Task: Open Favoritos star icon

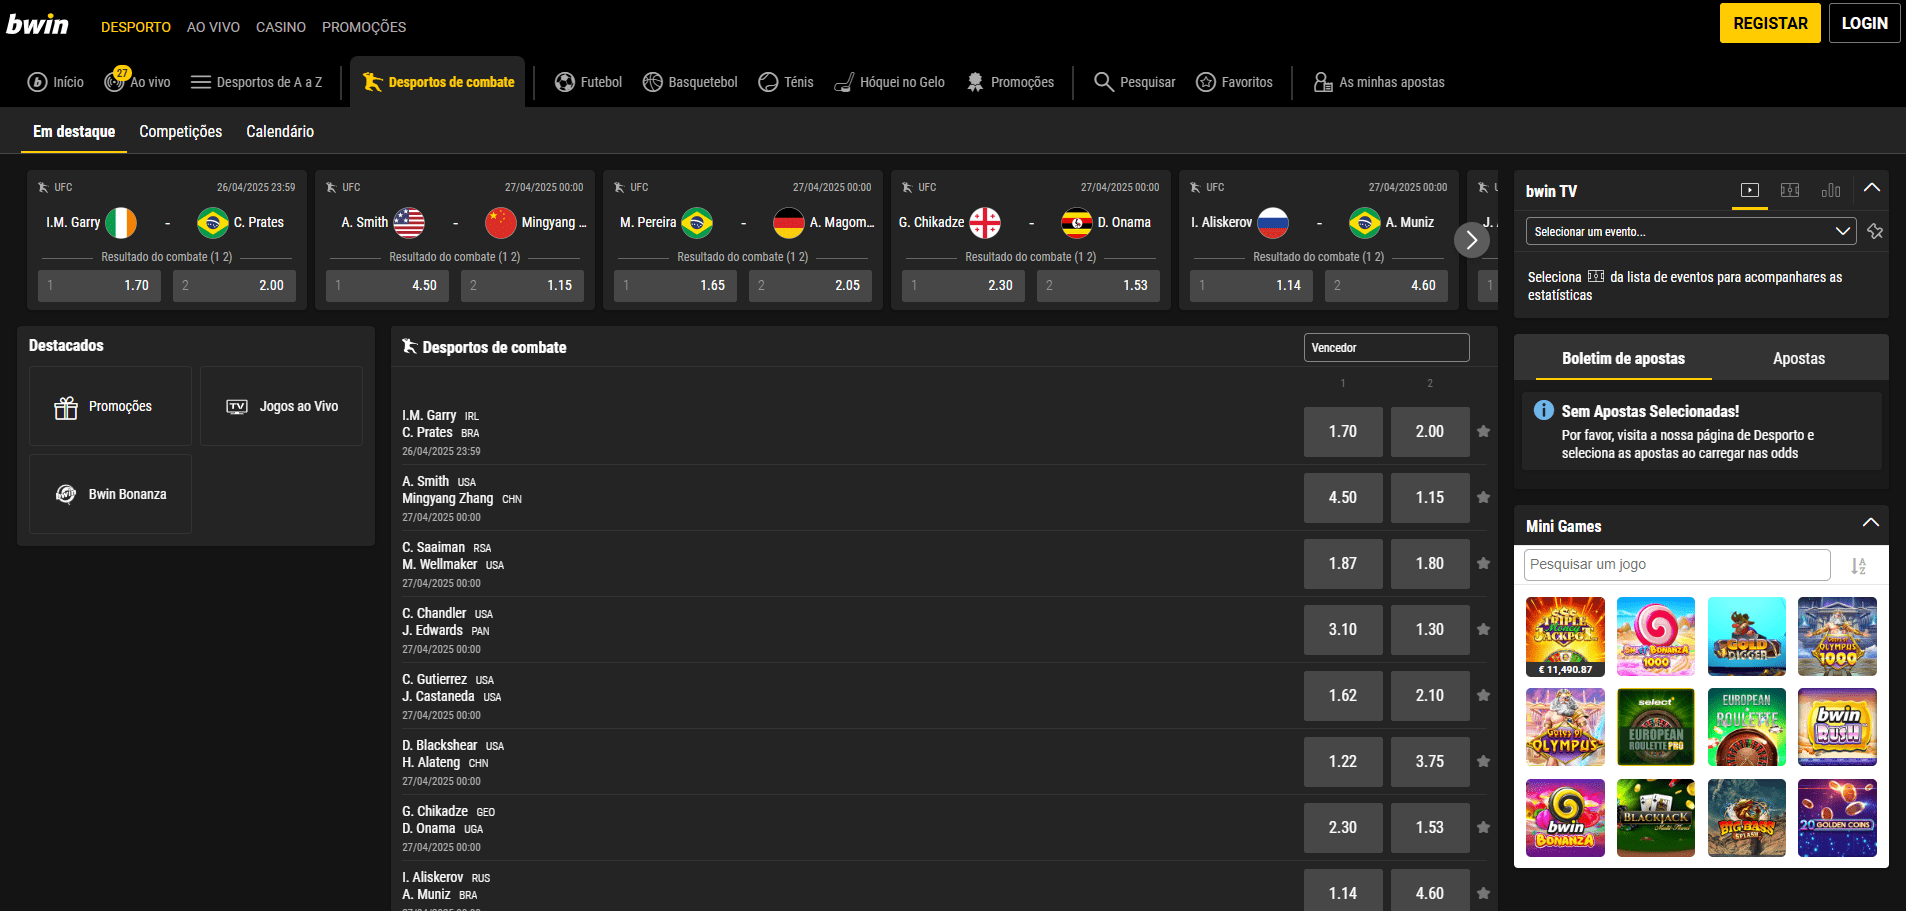Action: tap(1206, 82)
